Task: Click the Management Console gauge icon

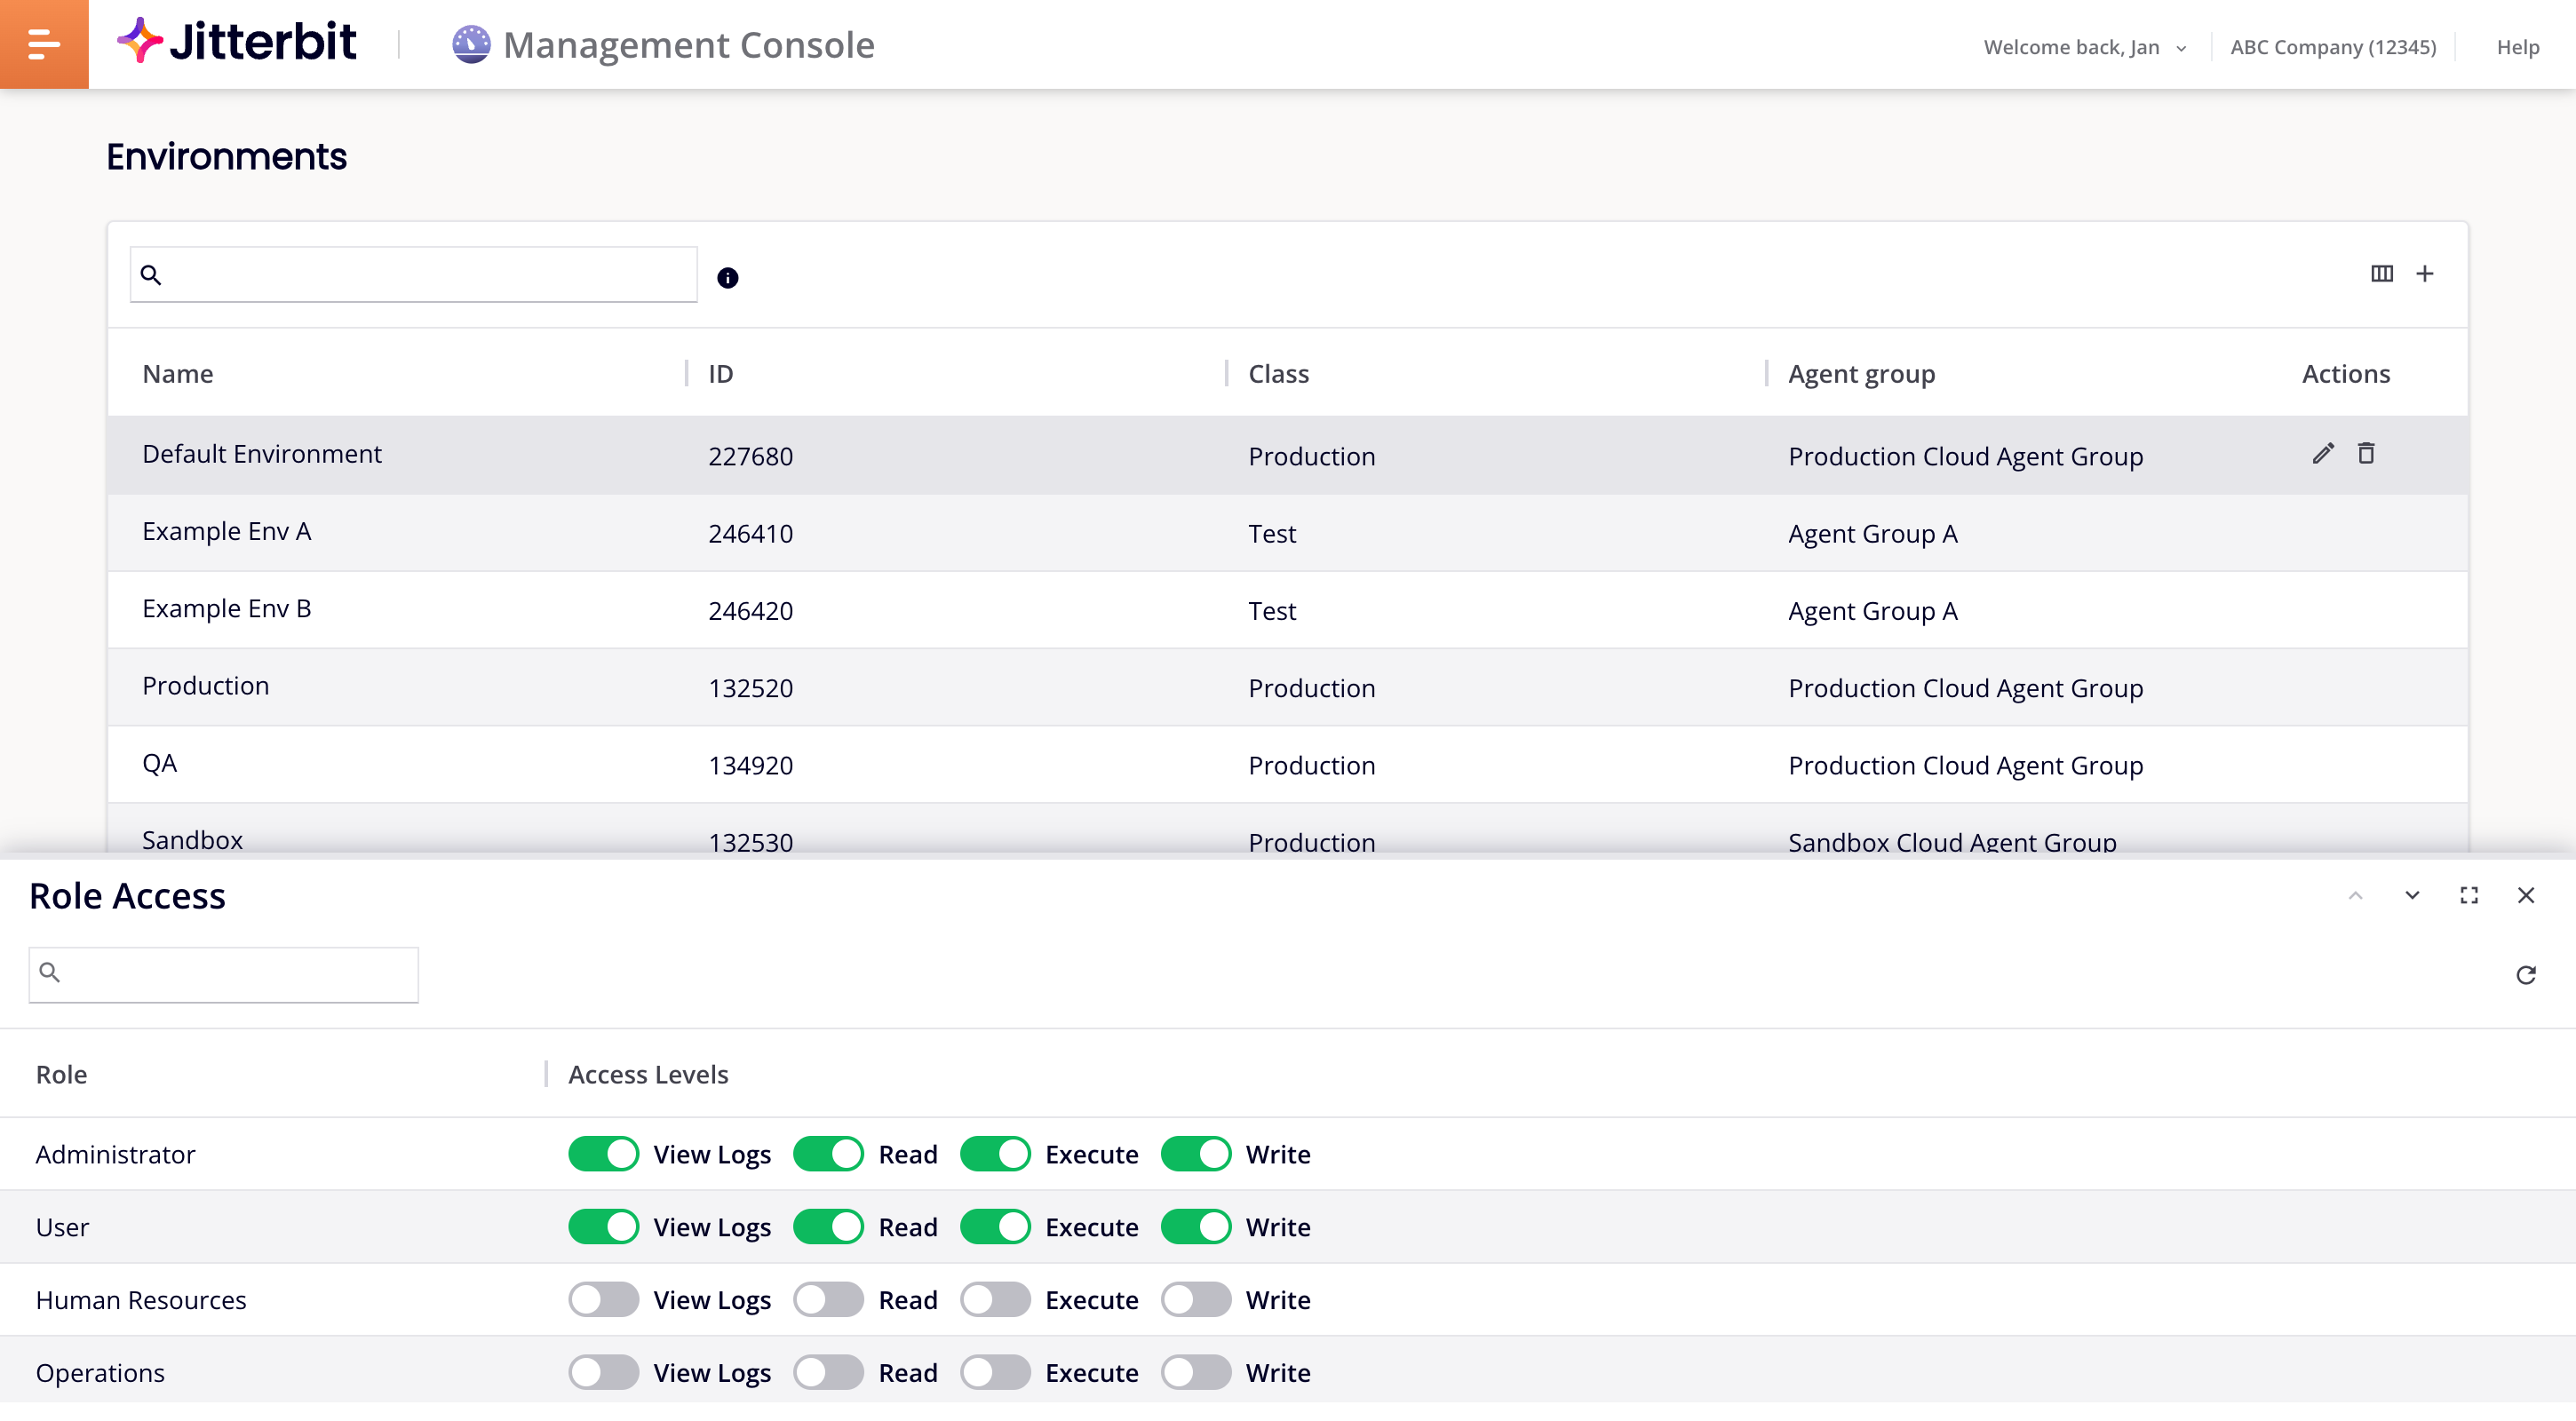Action: tap(471, 45)
